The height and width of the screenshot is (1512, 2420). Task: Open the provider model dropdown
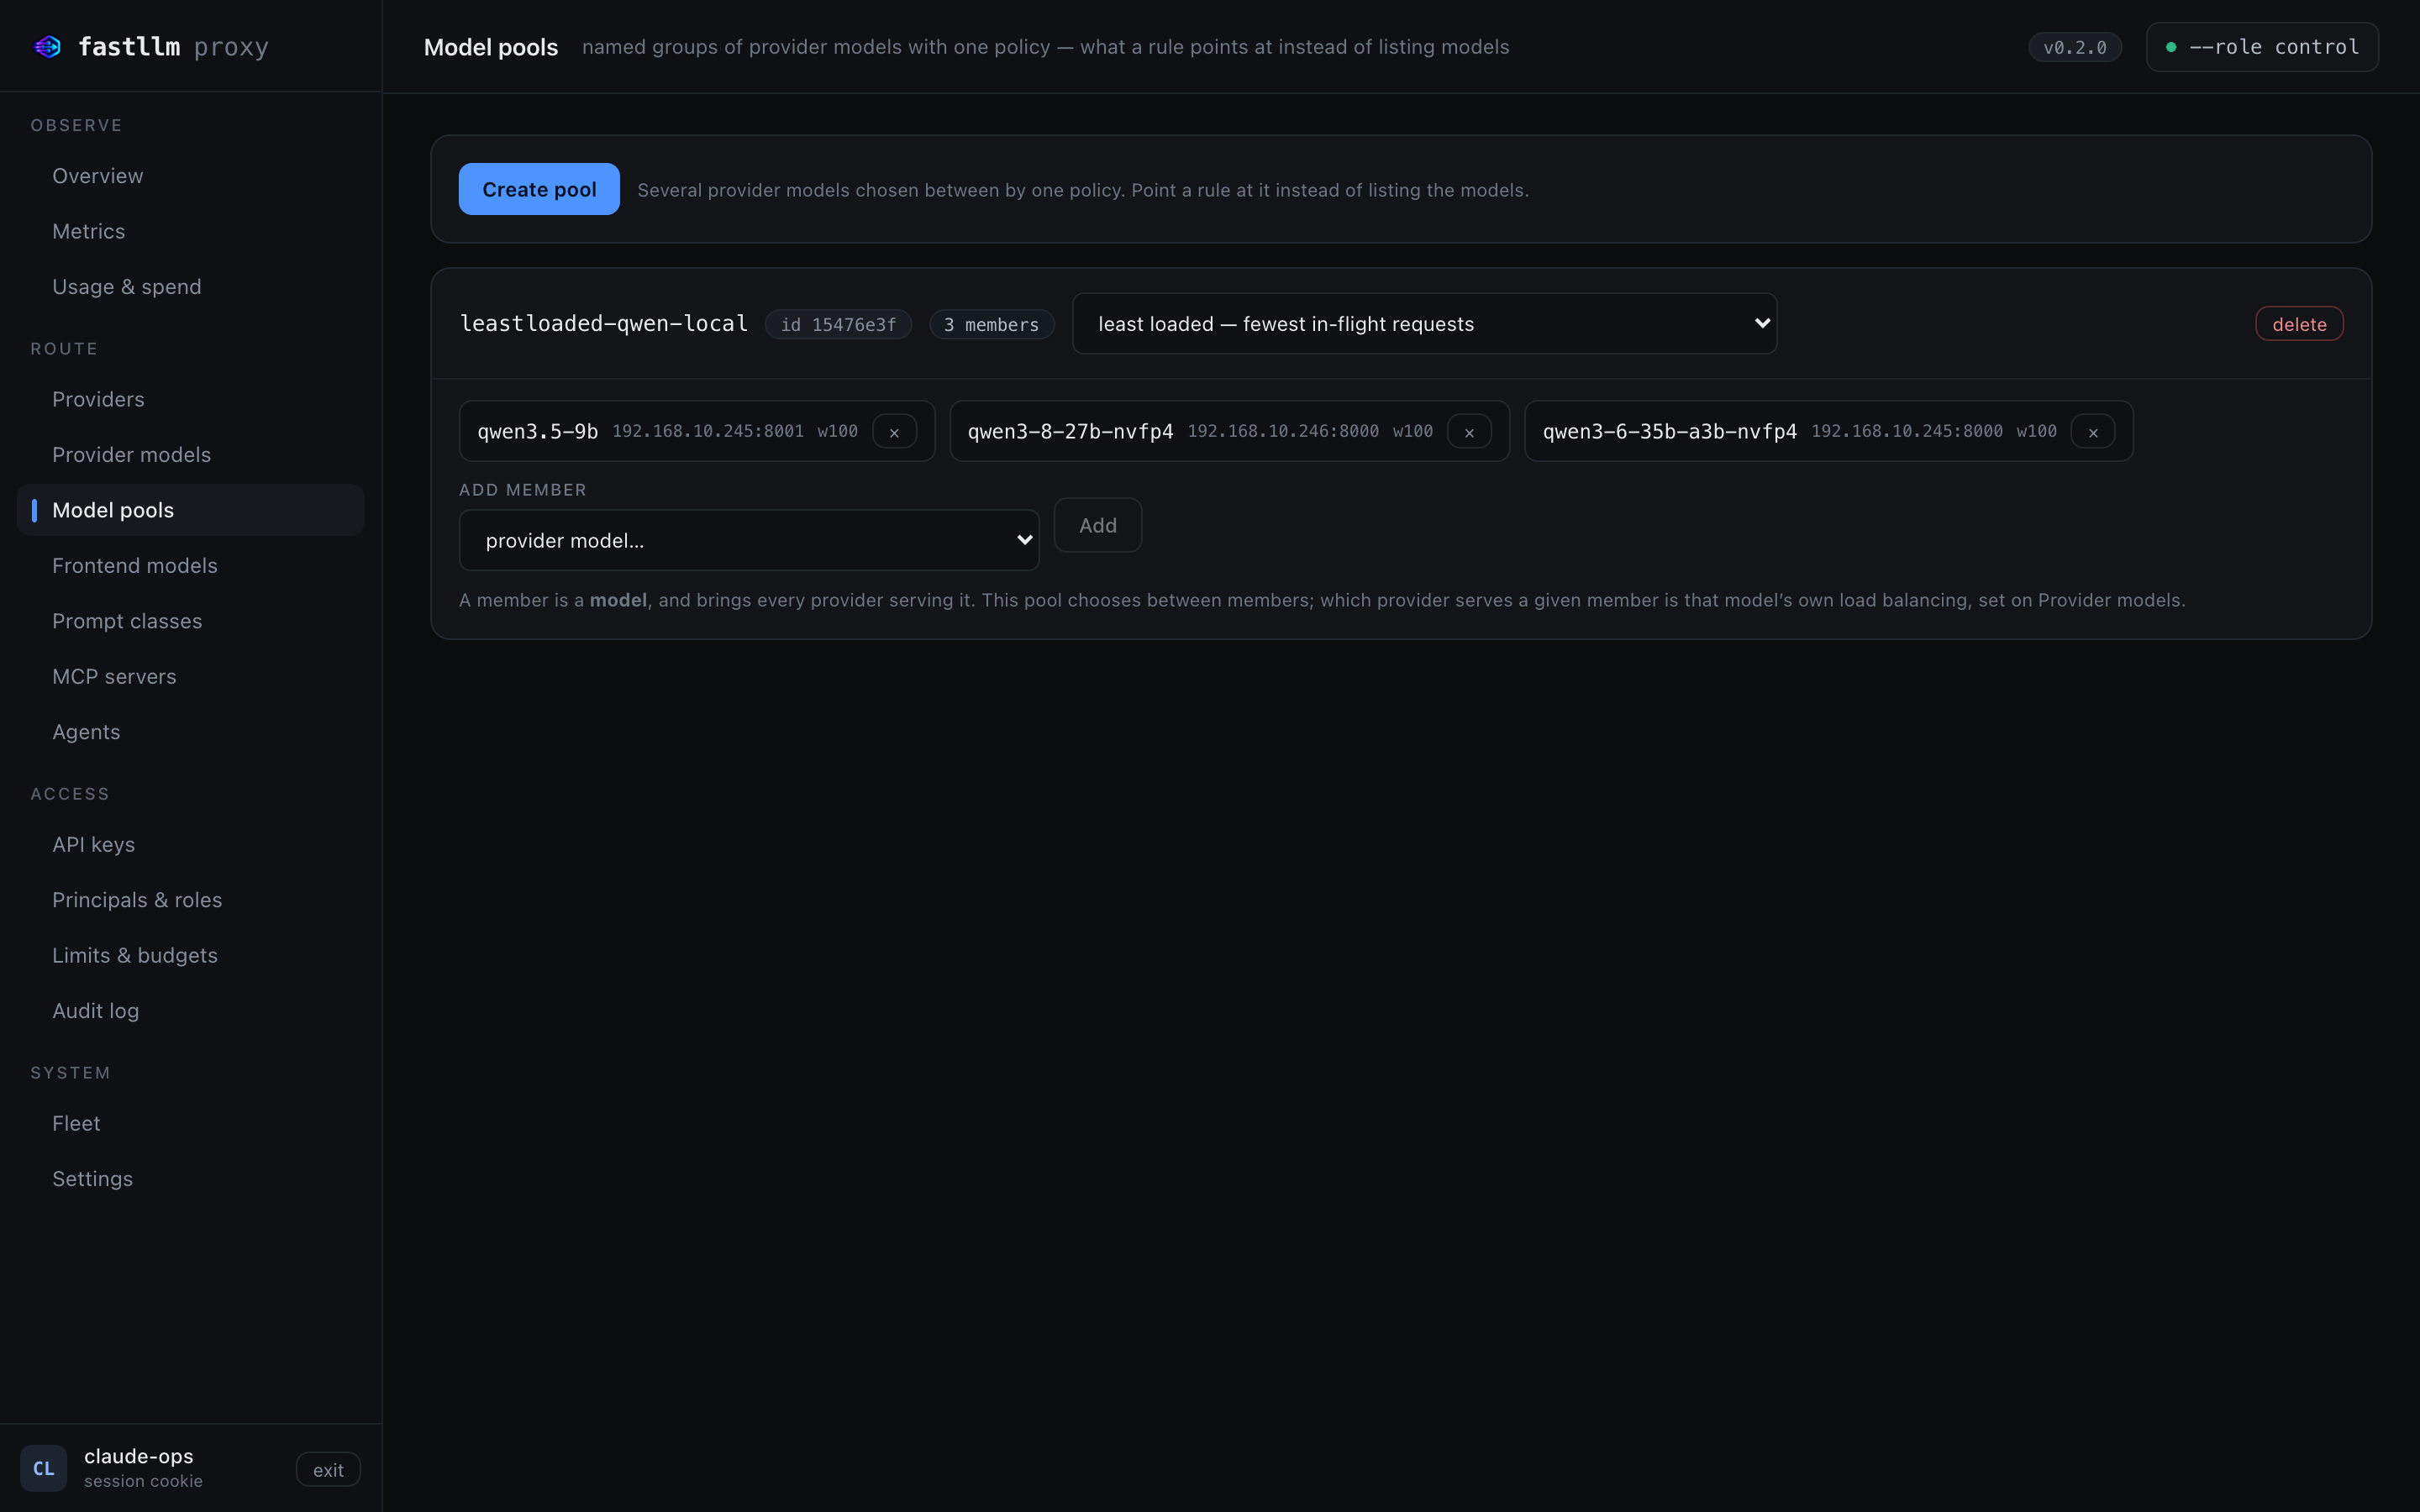pyautogui.click(x=749, y=540)
